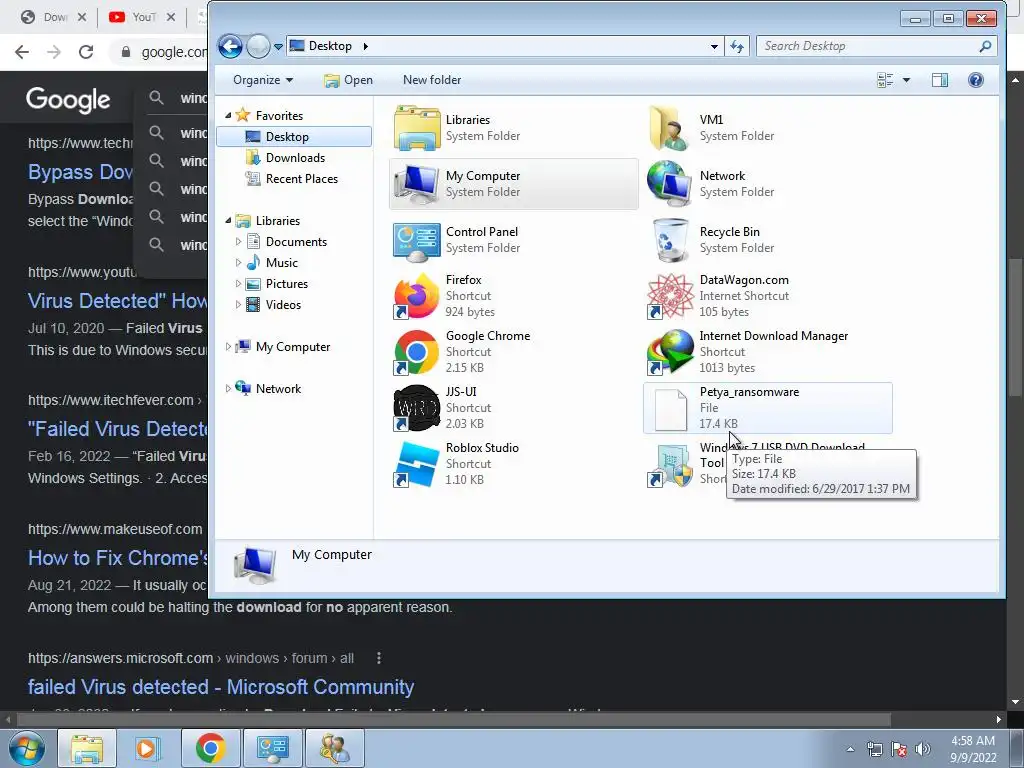Select the JJS-UI shortcut icon
This screenshot has height=768, width=1024.
[x=417, y=408]
